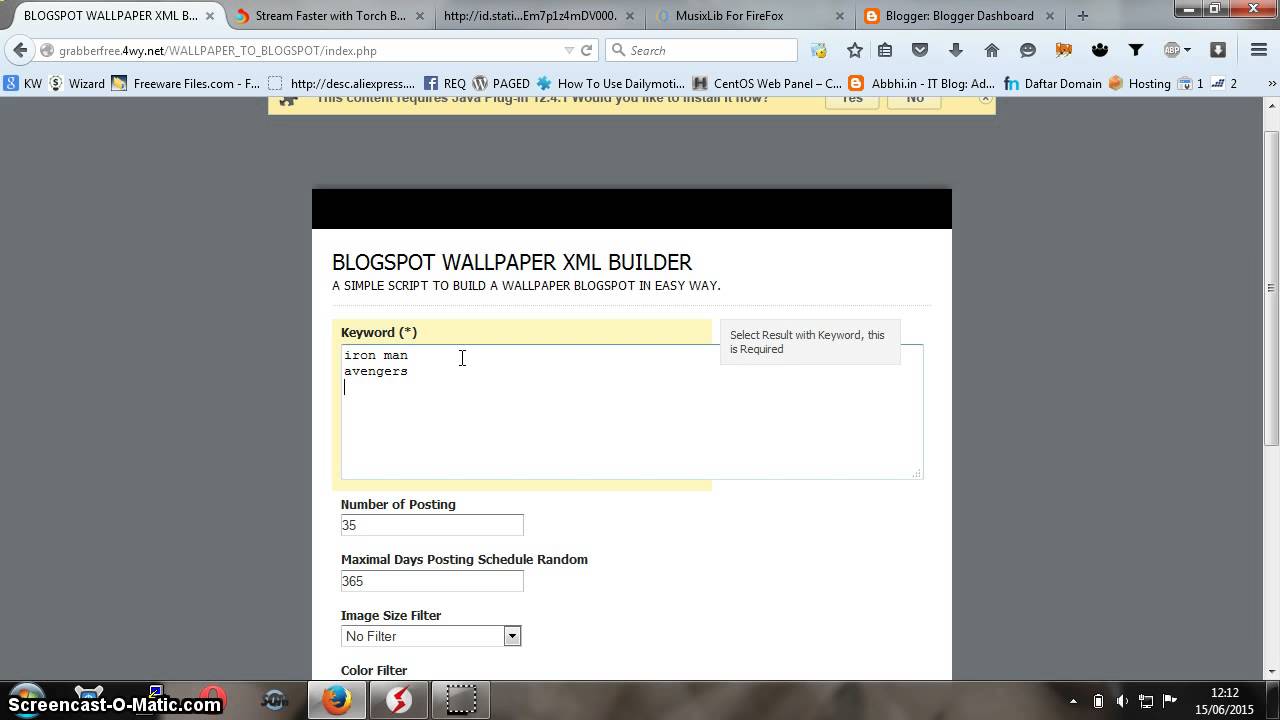Click the orange fox extension icon
This screenshot has height=720, width=1280.
[x=1064, y=50]
